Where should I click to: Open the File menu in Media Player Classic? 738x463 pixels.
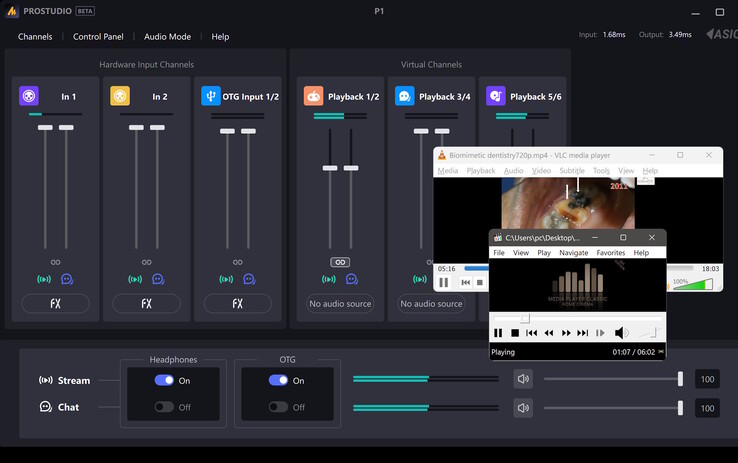499,253
